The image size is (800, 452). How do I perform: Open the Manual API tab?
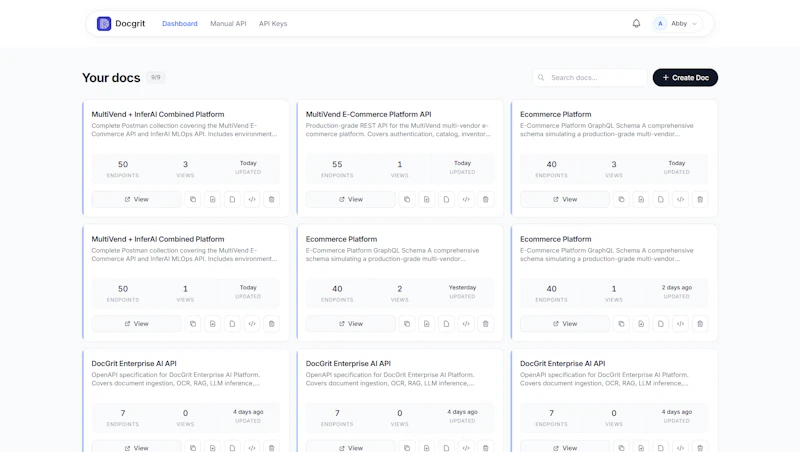(x=228, y=23)
